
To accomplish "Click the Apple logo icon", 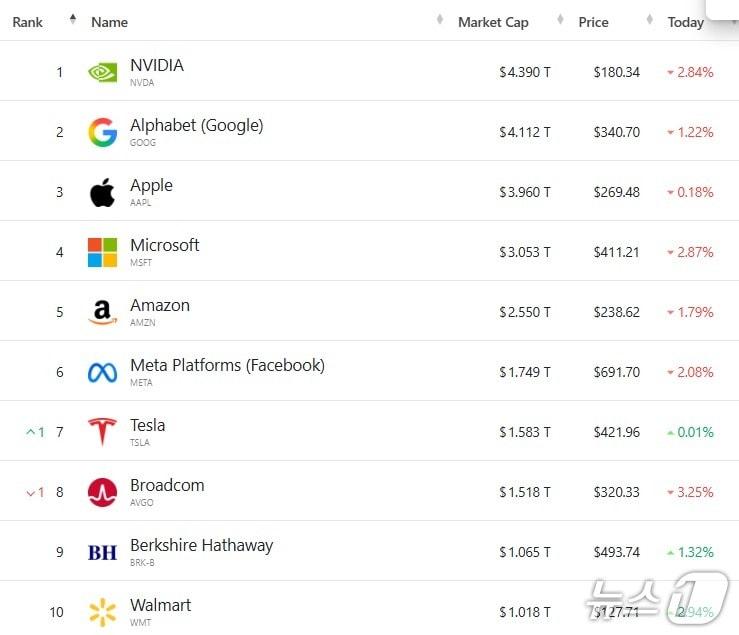I will point(102,192).
